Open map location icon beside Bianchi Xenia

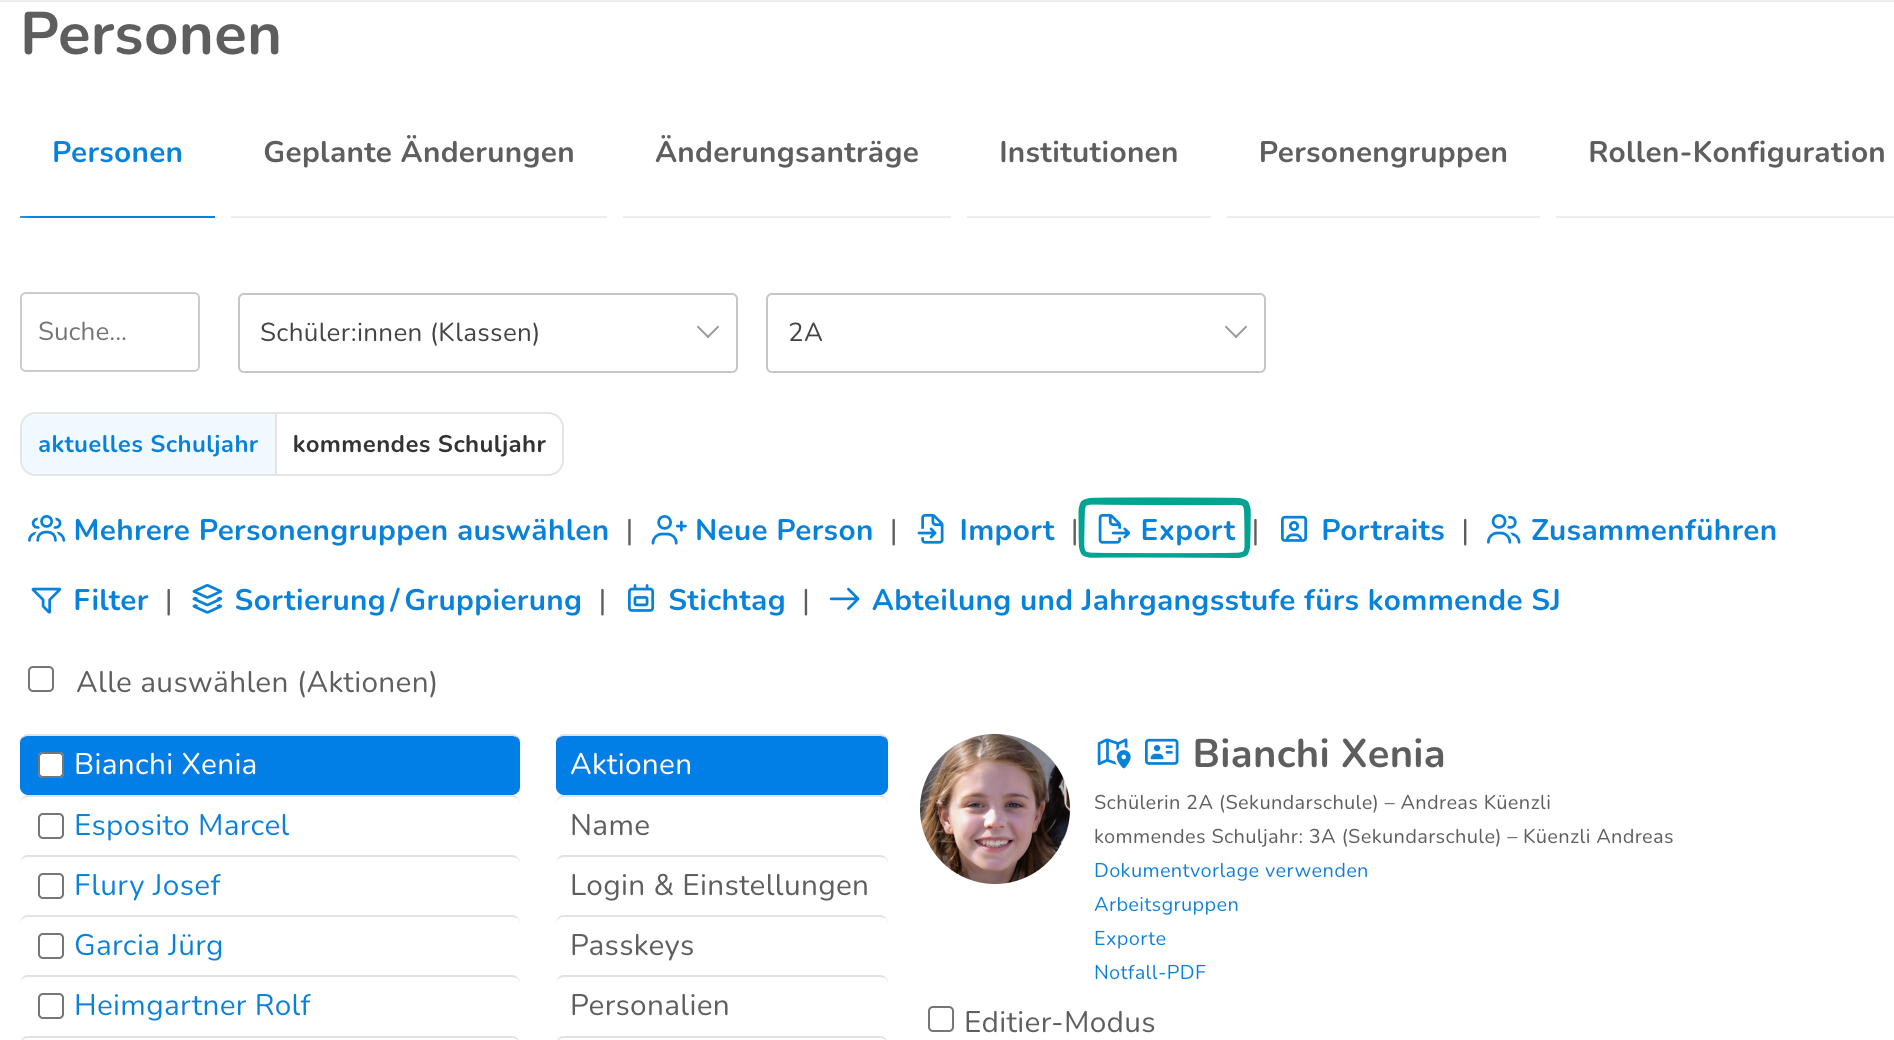point(1113,752)
